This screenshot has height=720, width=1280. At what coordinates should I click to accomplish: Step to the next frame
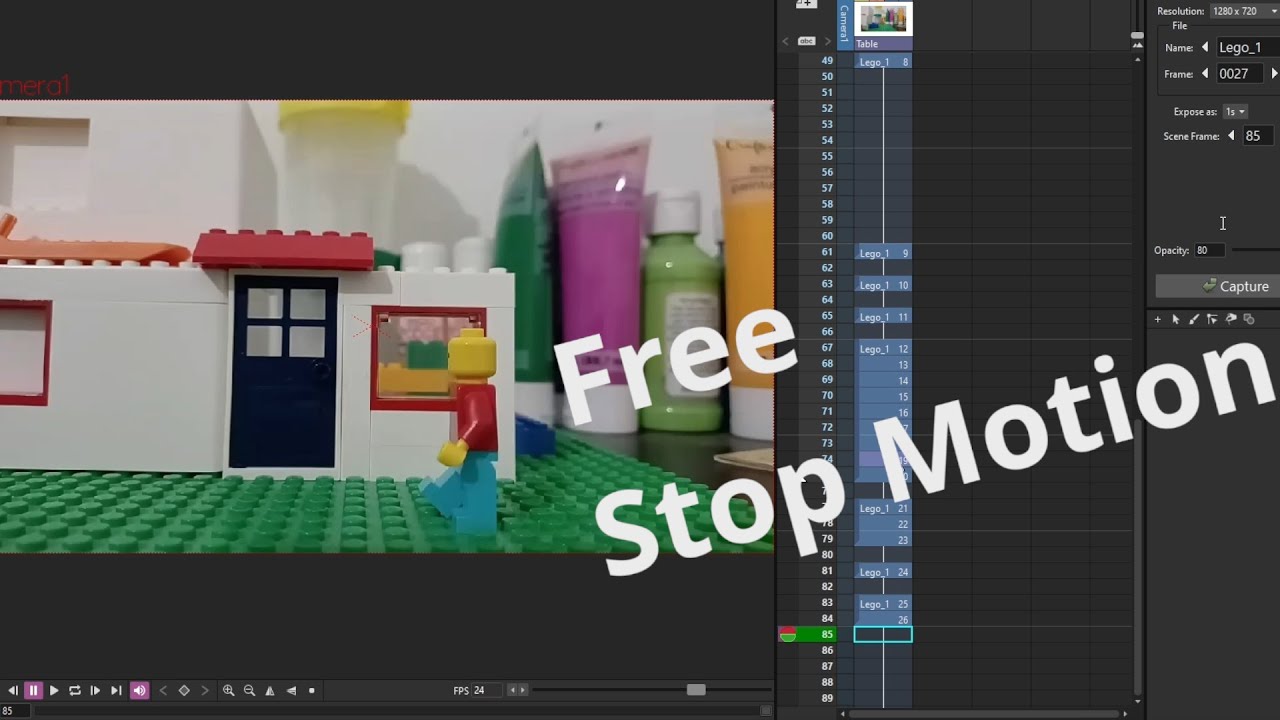(x=95, y=690)
